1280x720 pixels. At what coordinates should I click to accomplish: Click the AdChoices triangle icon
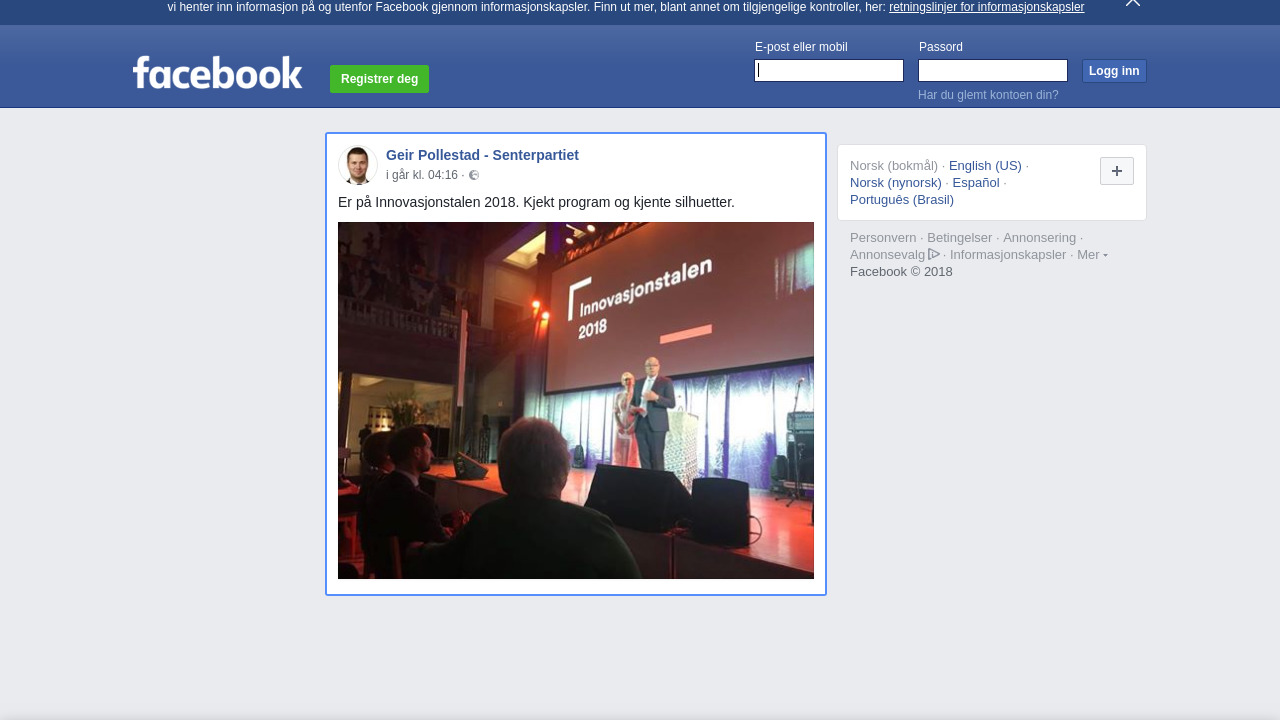pos(934,254)
